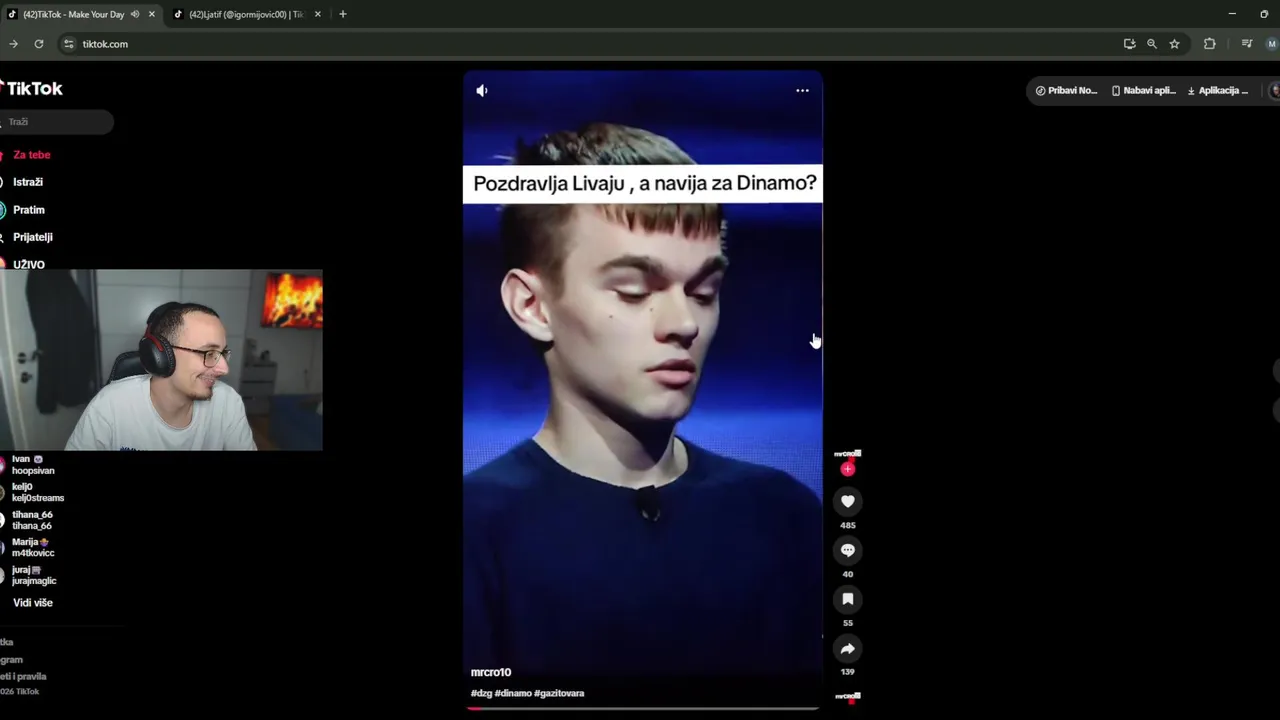Open the video three-dots options menu
The image size is (1280, 720).
(x=802, y=90)
